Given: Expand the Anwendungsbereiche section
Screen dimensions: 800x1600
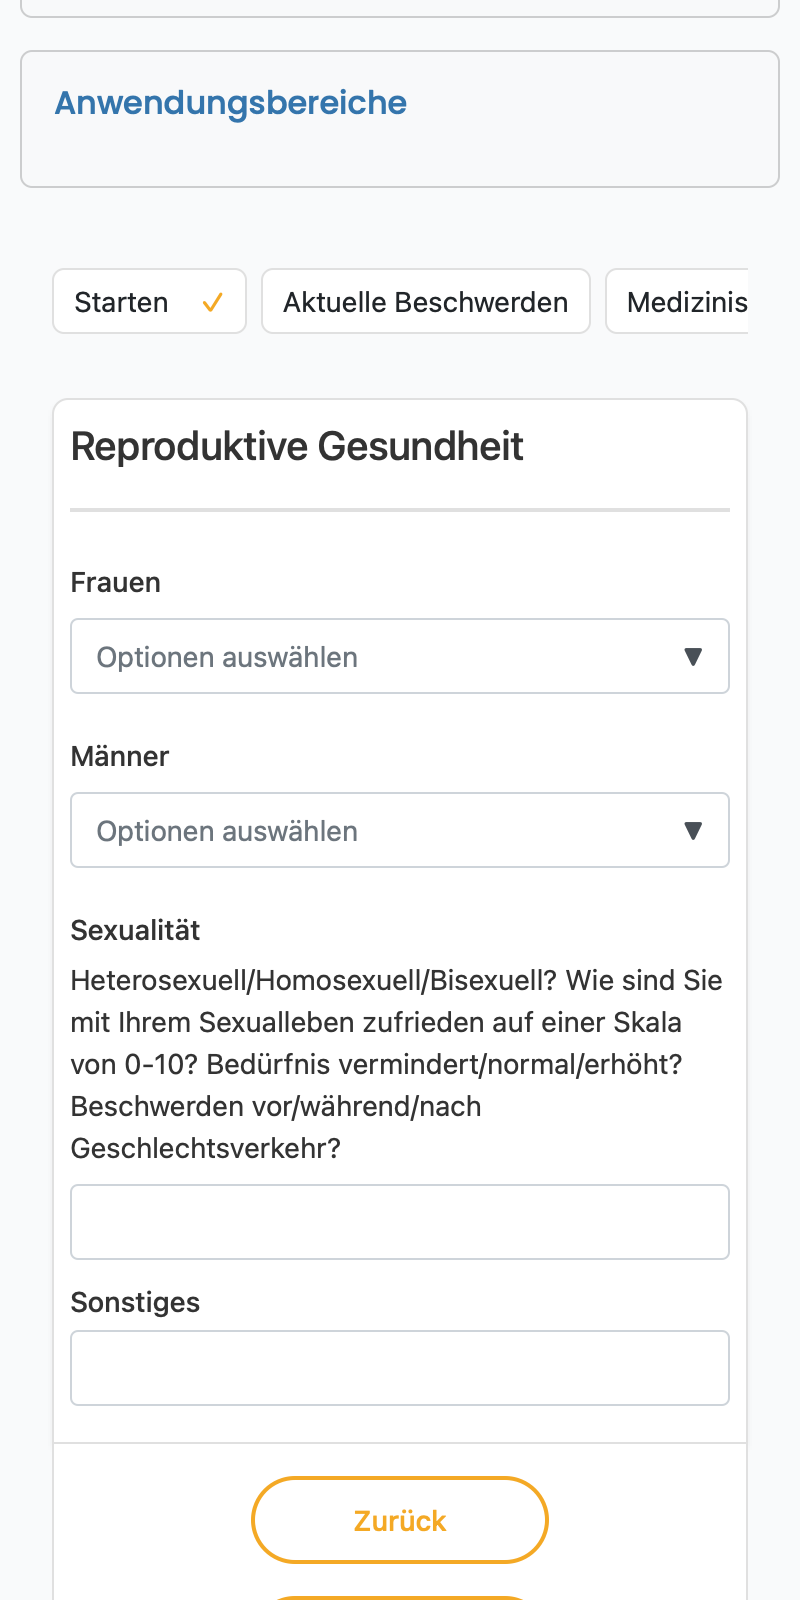Looking at the screenshot, I should coord(400,119).
